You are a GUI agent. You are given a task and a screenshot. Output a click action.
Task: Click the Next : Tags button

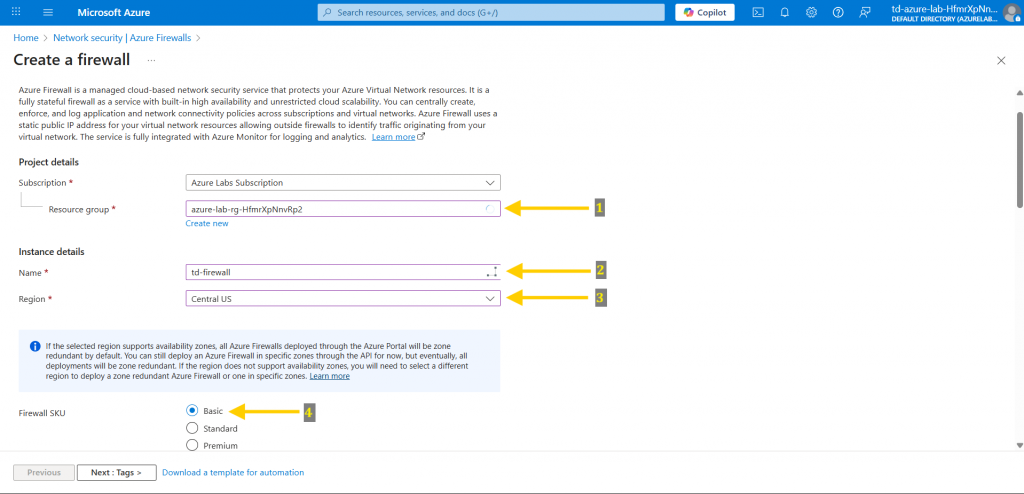tap(117, 472)
